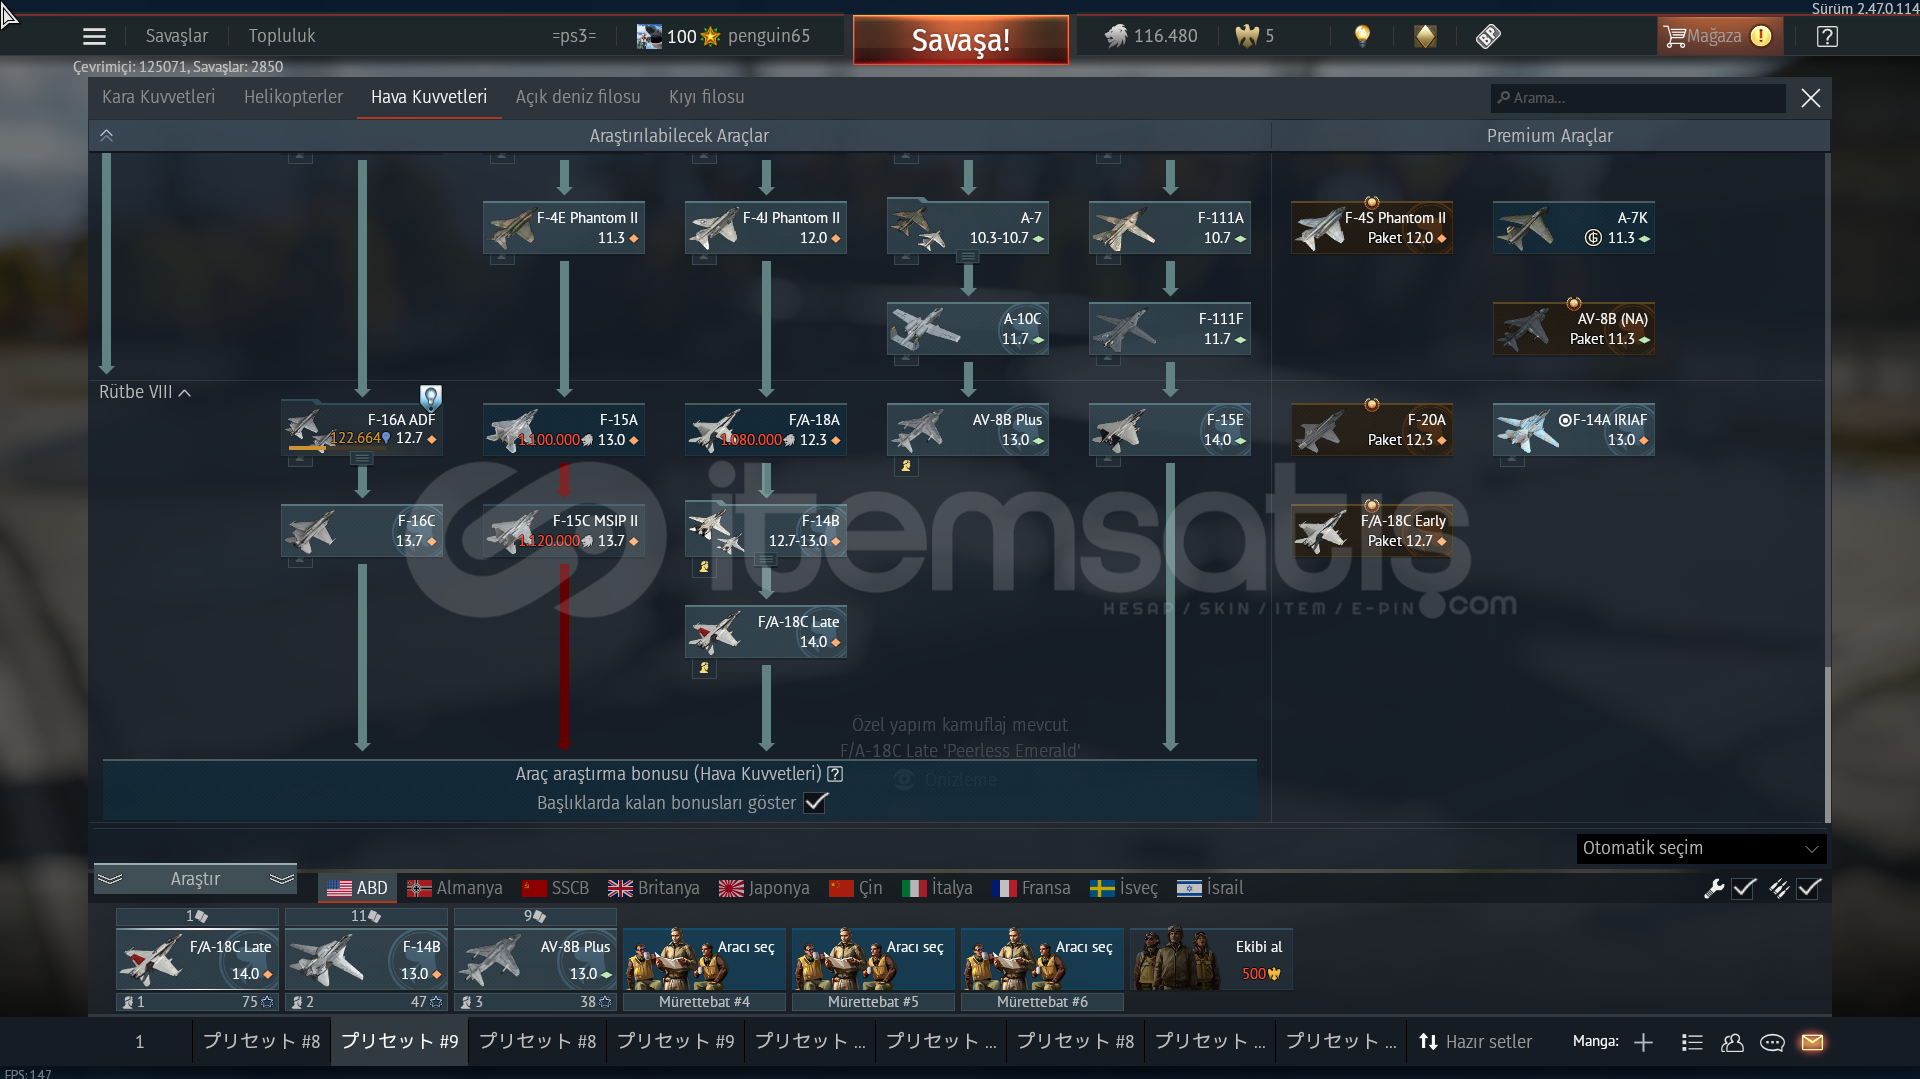This screenshot has width=1920, height=1079.
Task: Switch to the Kara Kuvvetleri tab
Action: tap(158, 97)
